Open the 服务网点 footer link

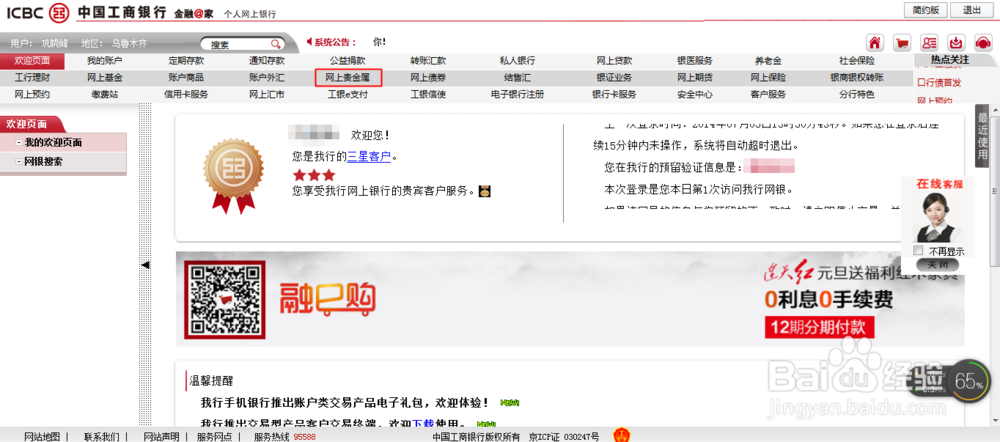coord(214,437)
